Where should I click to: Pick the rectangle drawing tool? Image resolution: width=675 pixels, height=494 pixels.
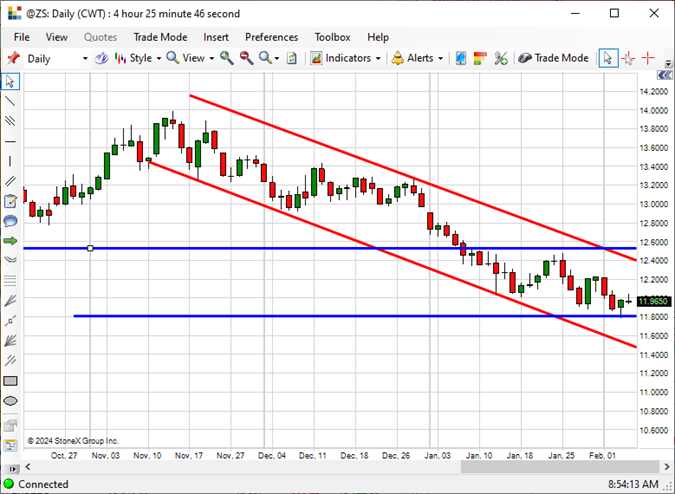pyautogui.click(x=10, y=381)
